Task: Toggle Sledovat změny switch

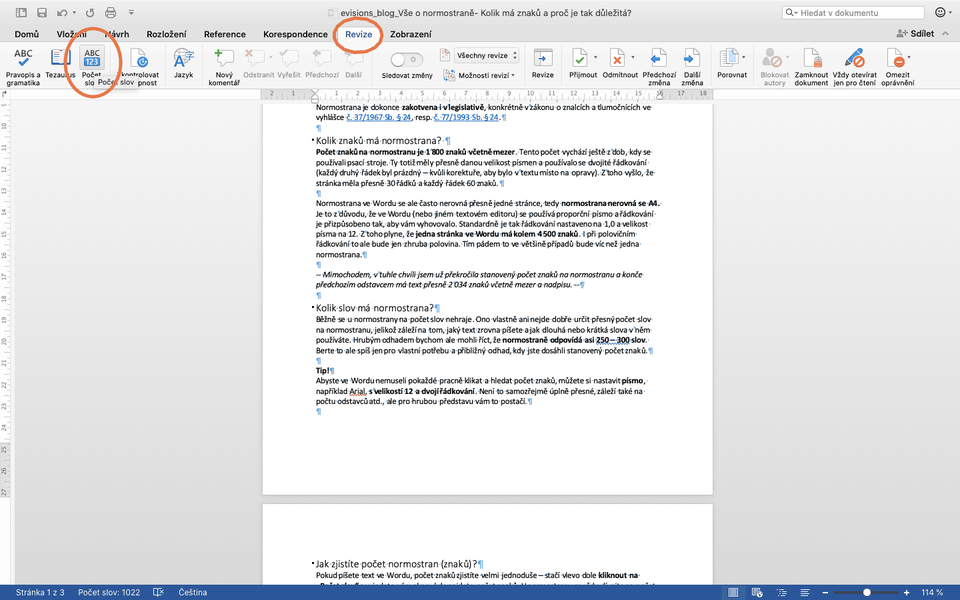Action: [x=405, y=59]
